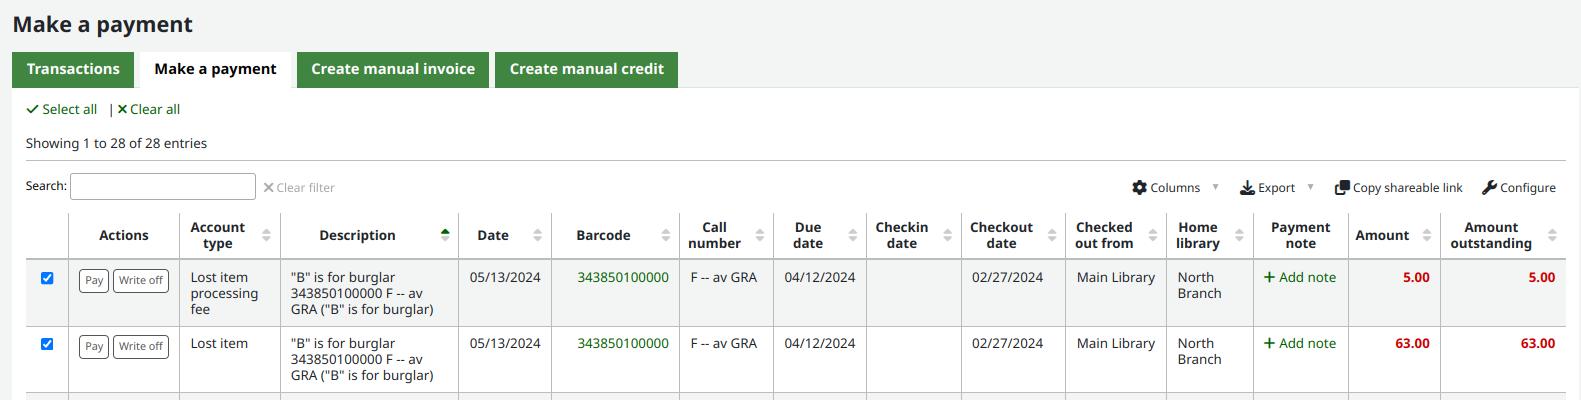Image resolution: width=1581 pixels, height=400 pixels.
Task: Click the Export download icon
Action: [1247, 188]
